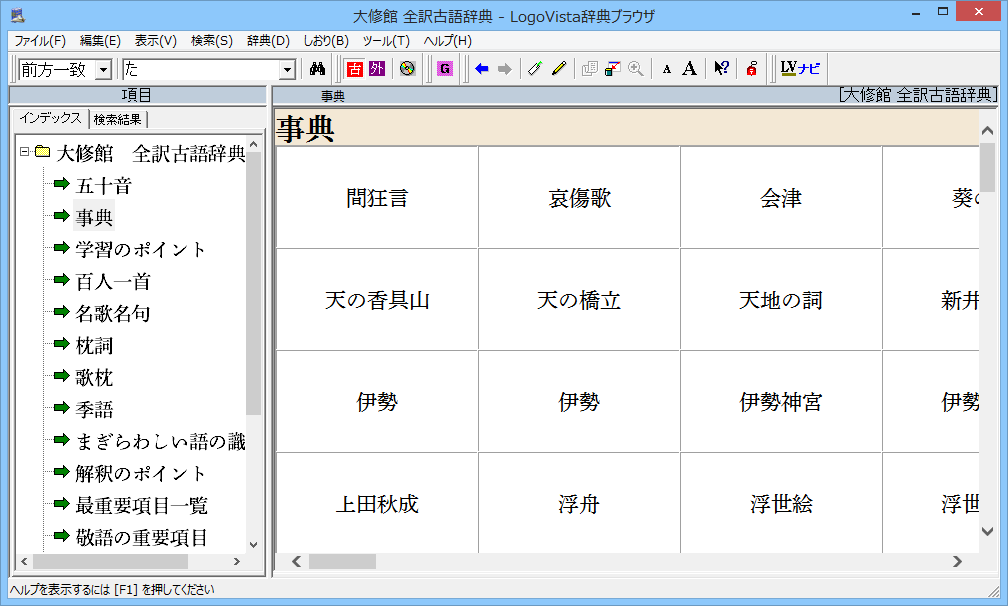Select 敬語の重要項目 in the tree

pyautogui.click(x=141, y=537)
